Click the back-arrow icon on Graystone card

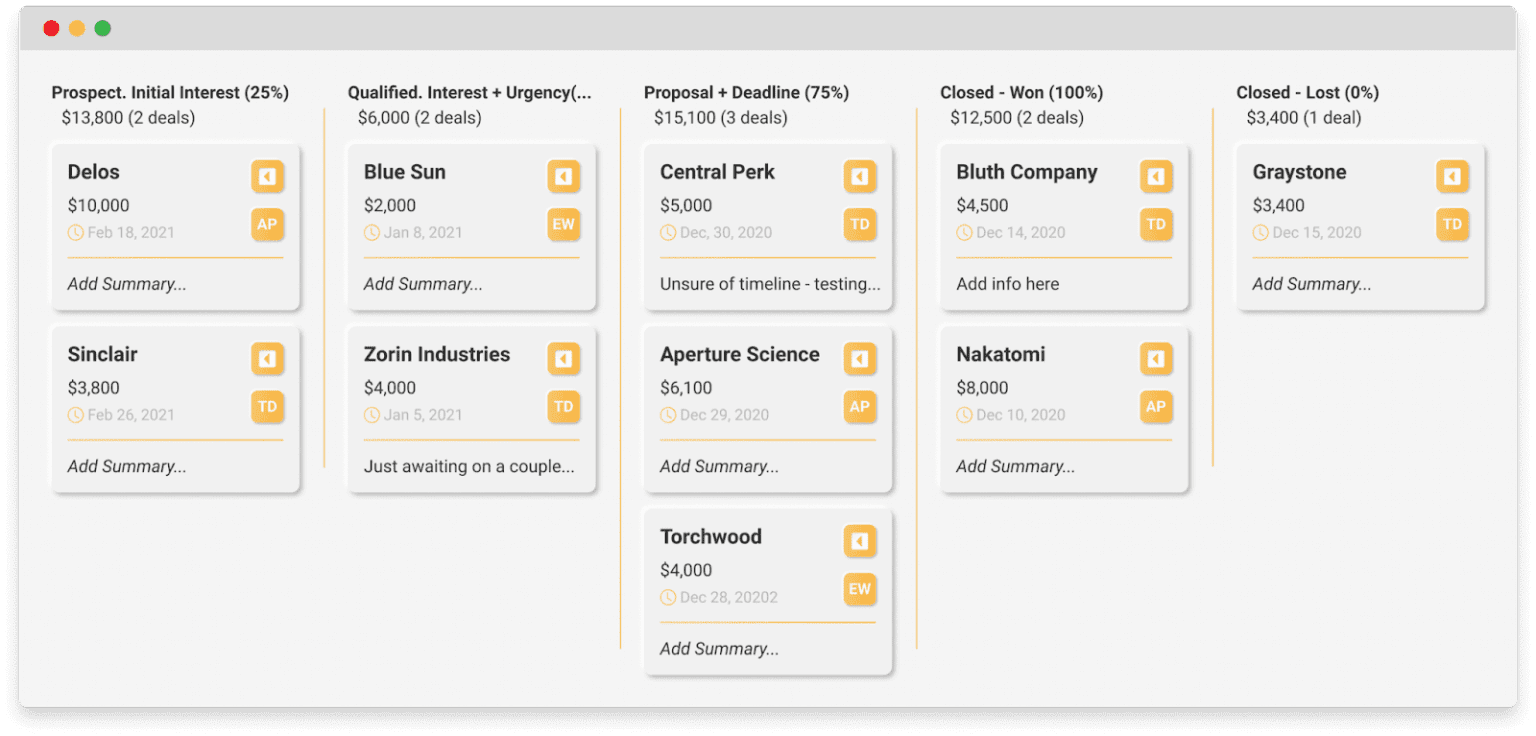click(1452, 176)
